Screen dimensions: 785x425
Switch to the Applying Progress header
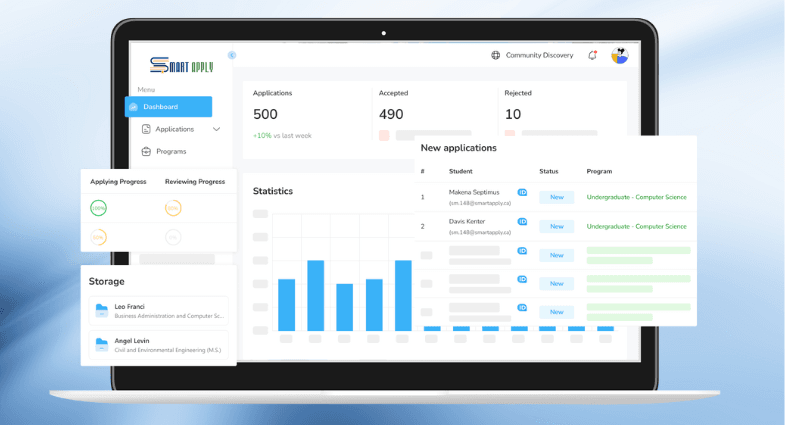(x=118, y=182)
